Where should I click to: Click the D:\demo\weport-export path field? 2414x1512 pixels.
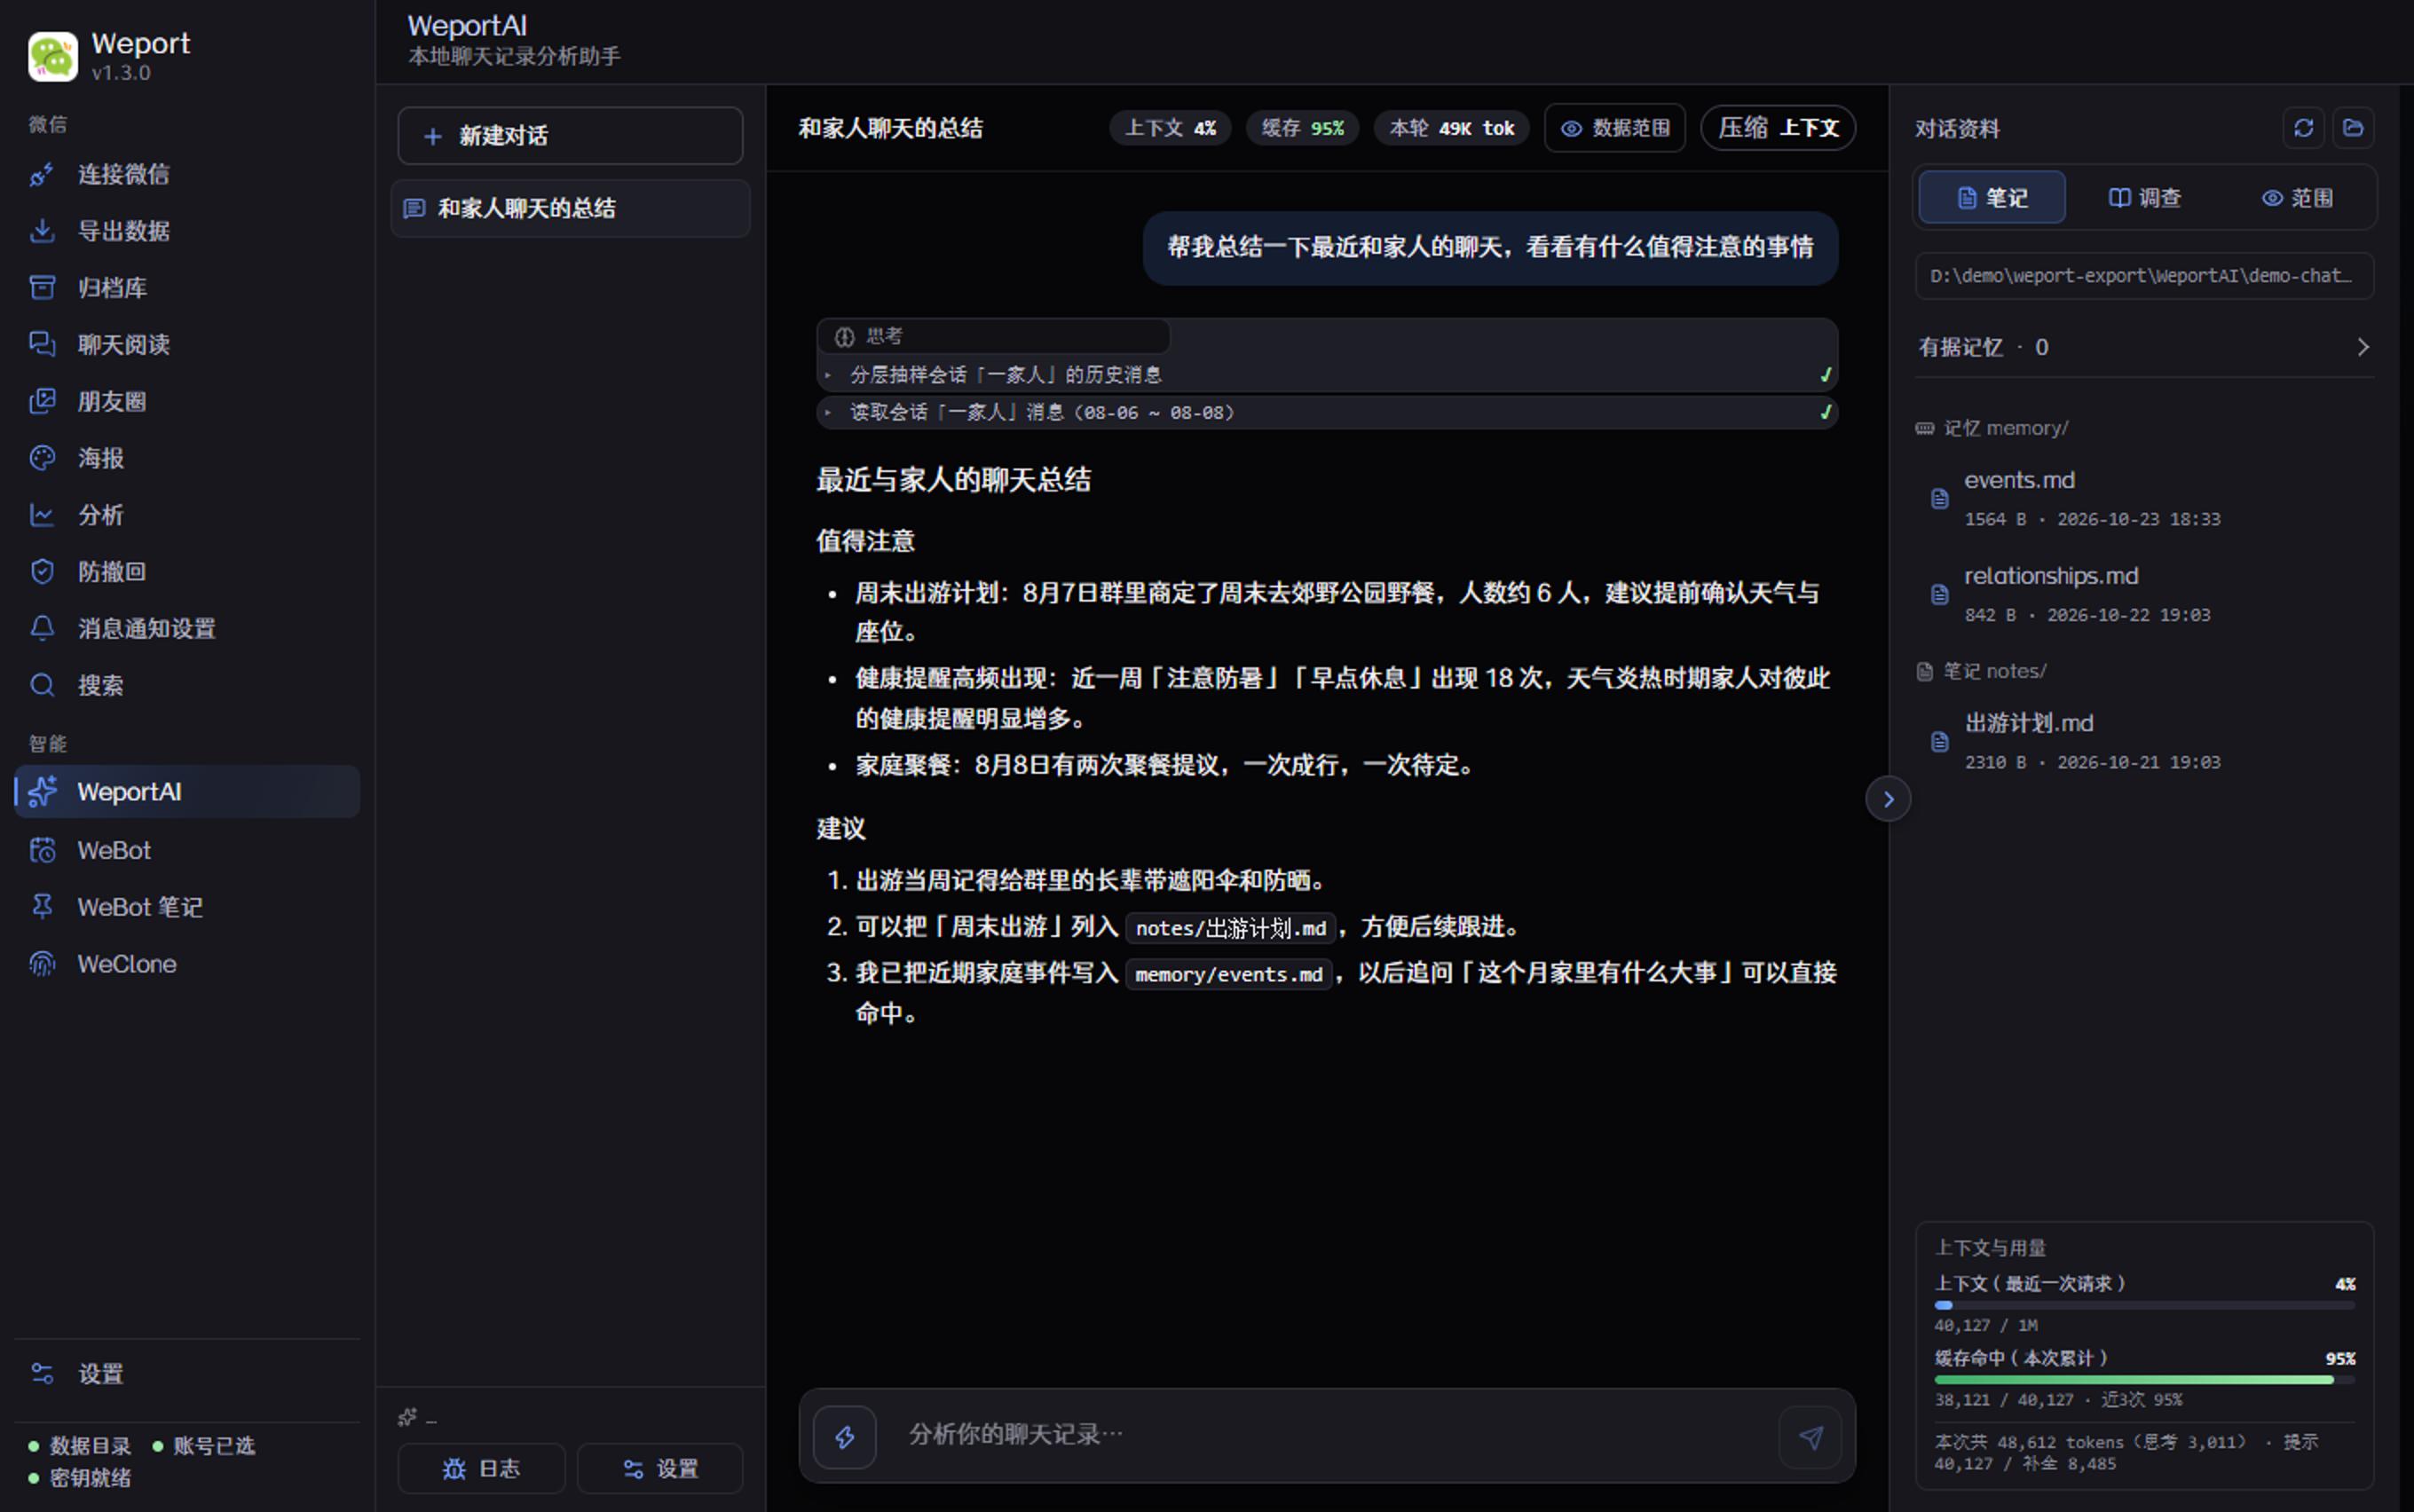(x=2144, y=276)
